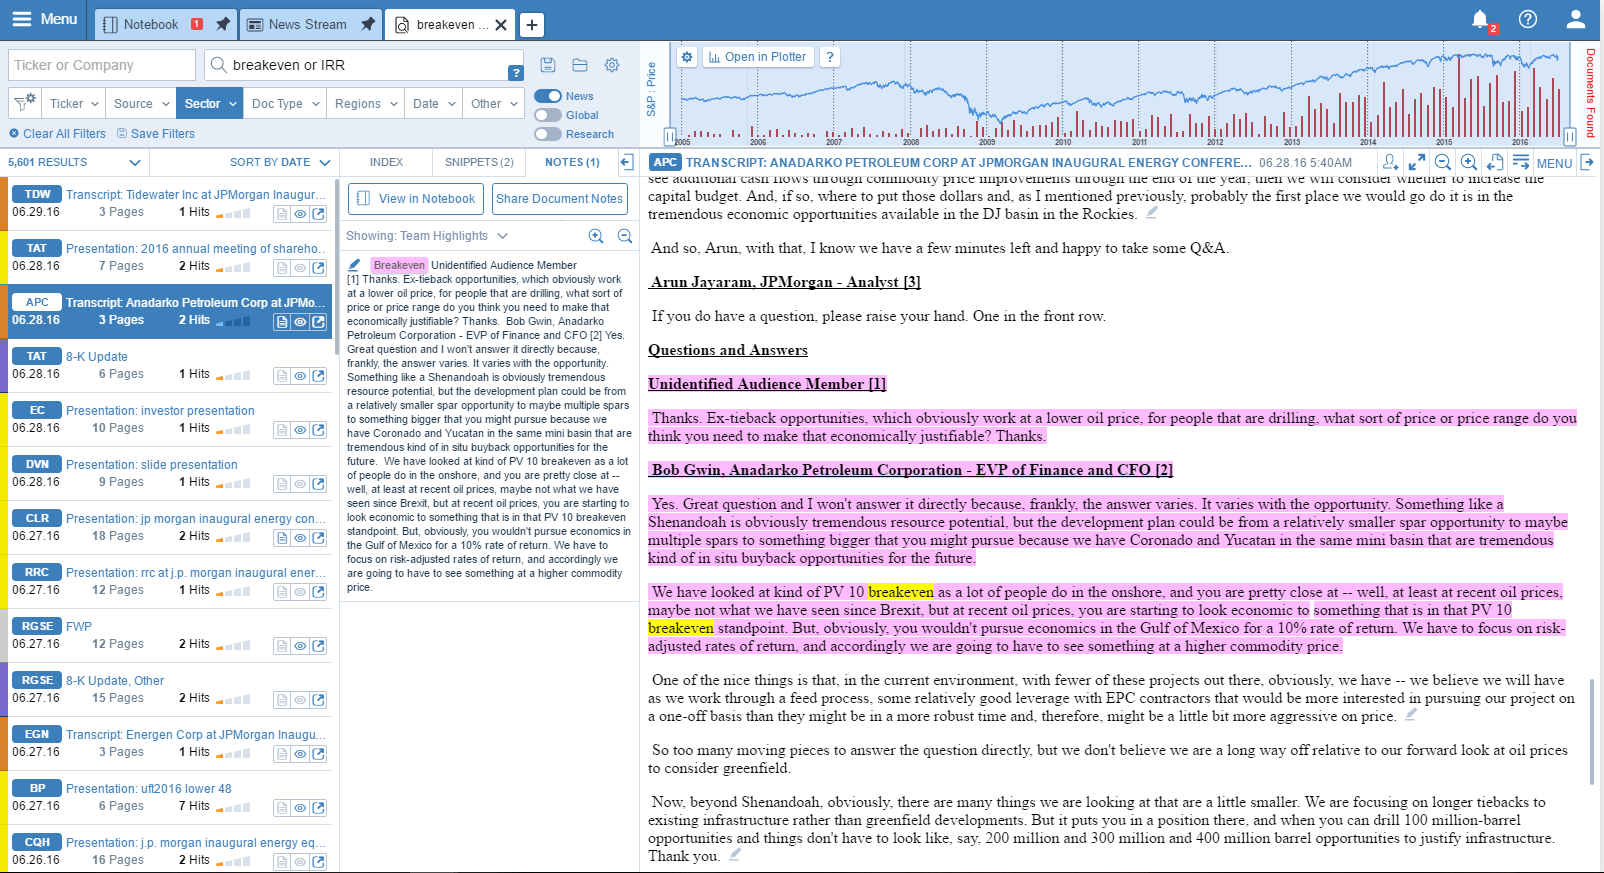Image resolution: width=1604 pixels, height=873 pixels.
Task: Open the Date filter dropdown
Action: pyautogui.click(x=434, y=103)
